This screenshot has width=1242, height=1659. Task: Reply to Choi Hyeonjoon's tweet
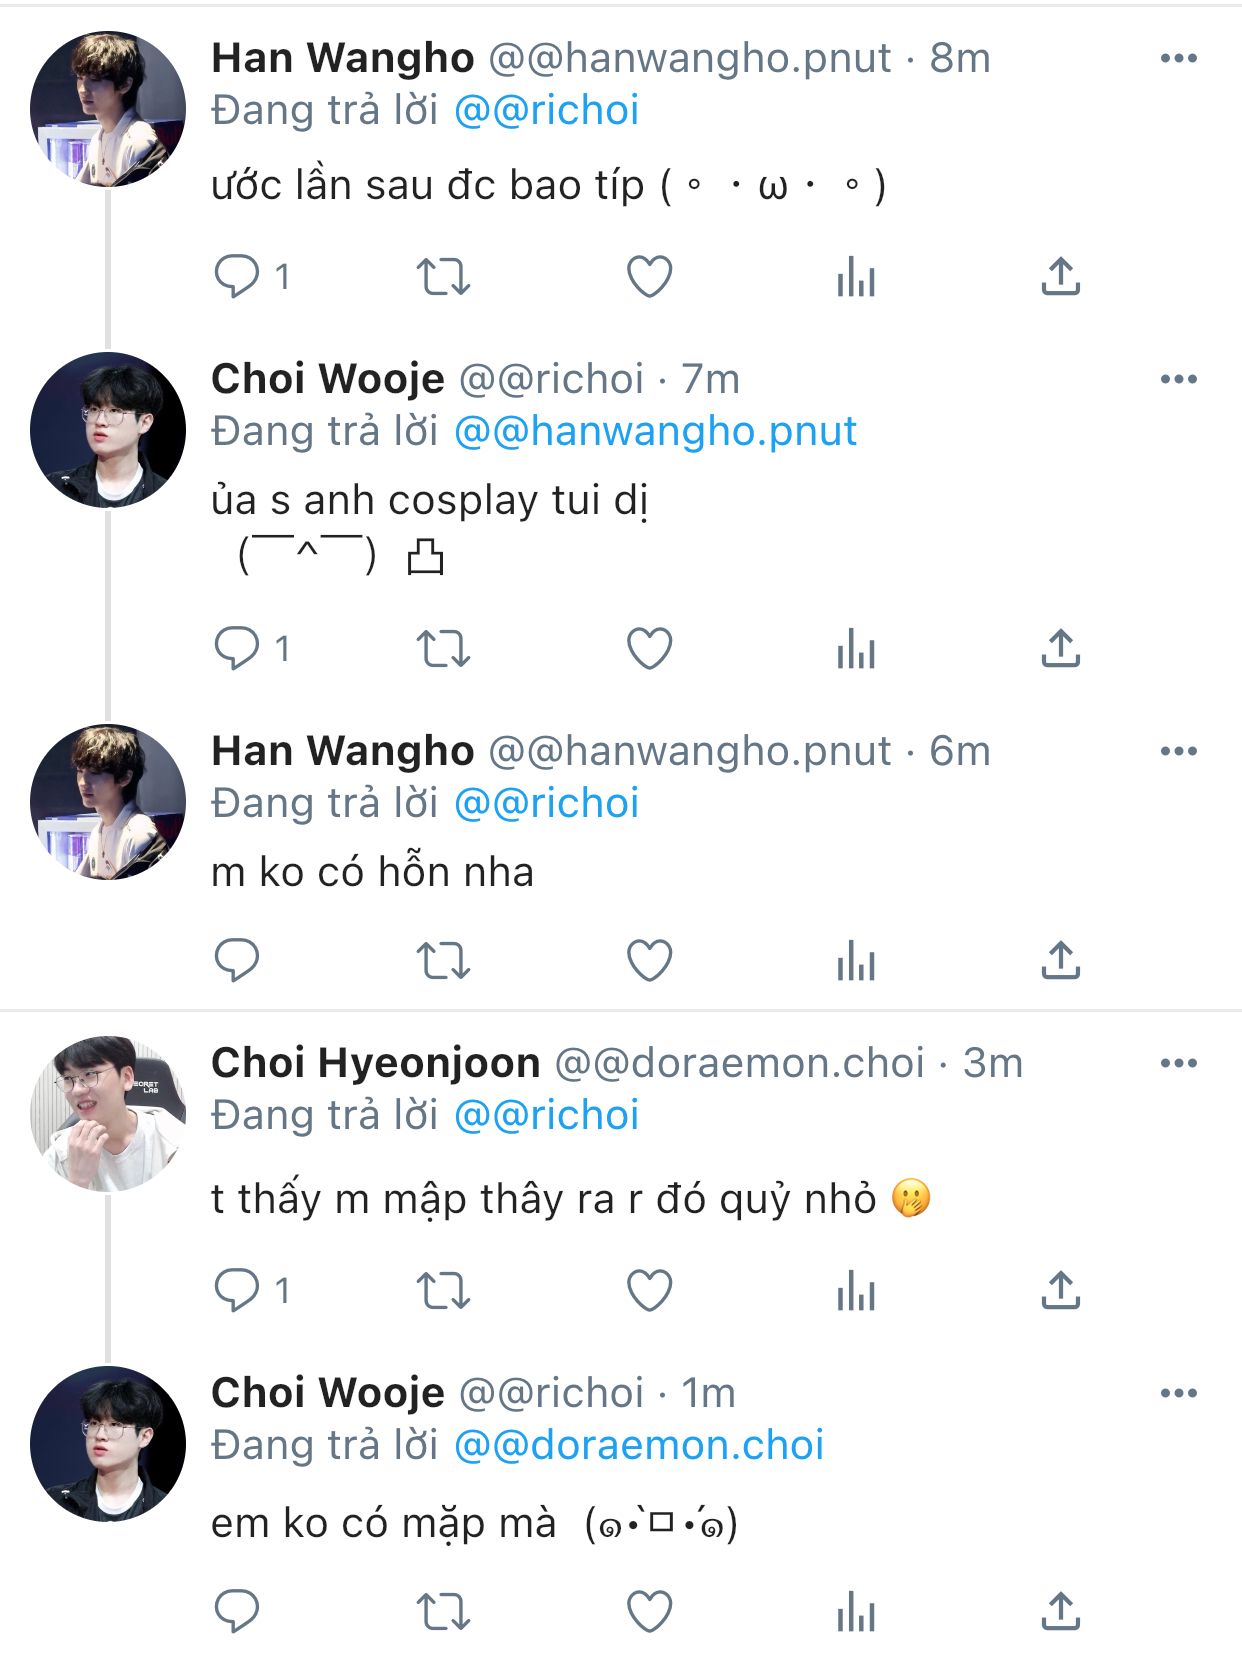[x=237, y=1290]
